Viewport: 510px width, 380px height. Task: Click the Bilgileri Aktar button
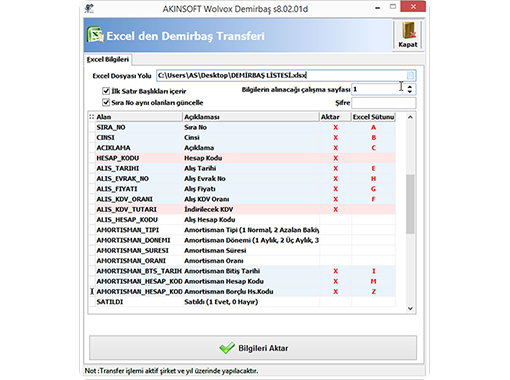[253, 348]
